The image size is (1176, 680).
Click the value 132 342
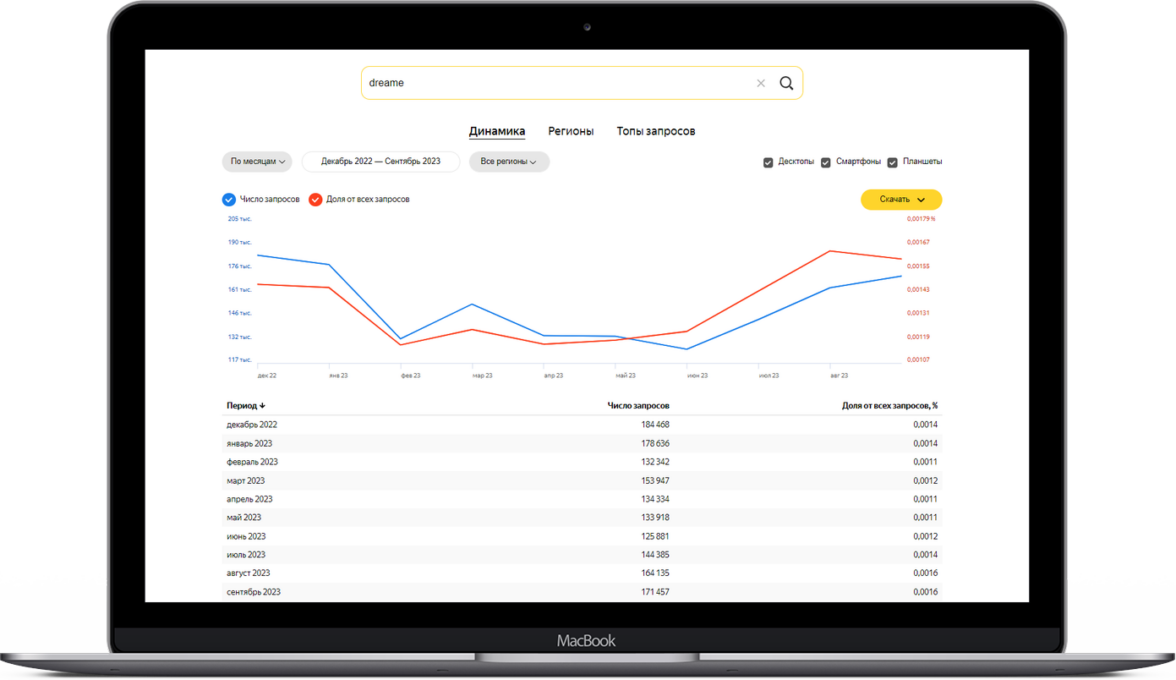[x=655, y=462]
